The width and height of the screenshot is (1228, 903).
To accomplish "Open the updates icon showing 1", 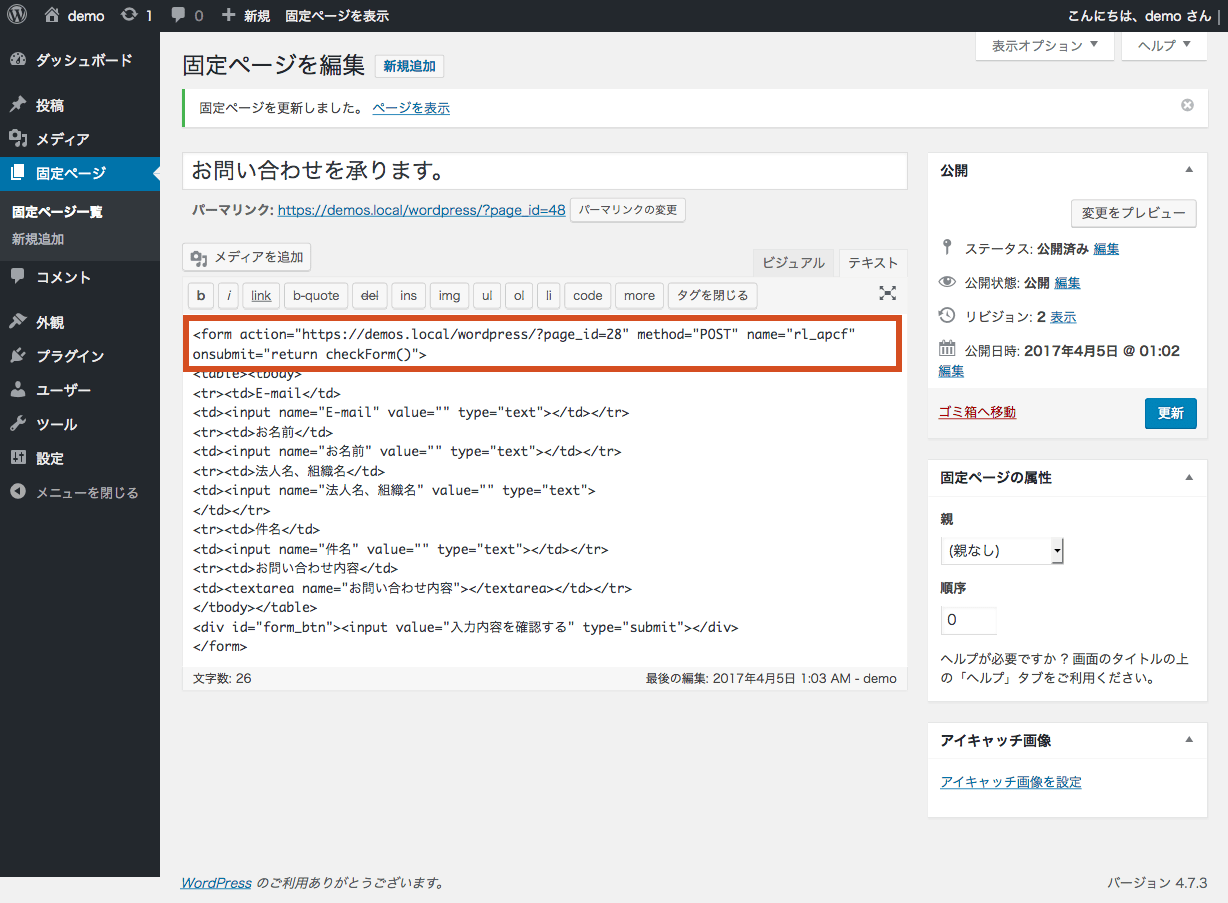I will point(136,15).
